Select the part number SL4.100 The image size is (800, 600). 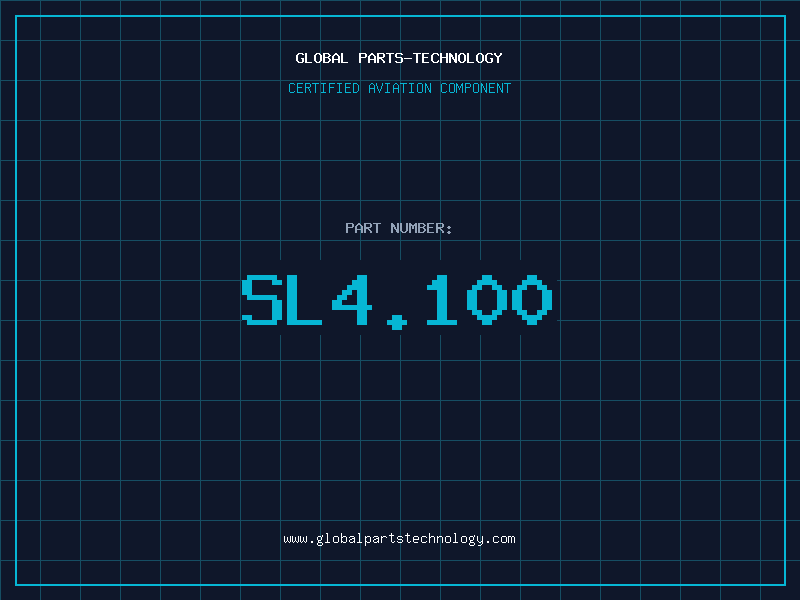click(x=397, y=302)
